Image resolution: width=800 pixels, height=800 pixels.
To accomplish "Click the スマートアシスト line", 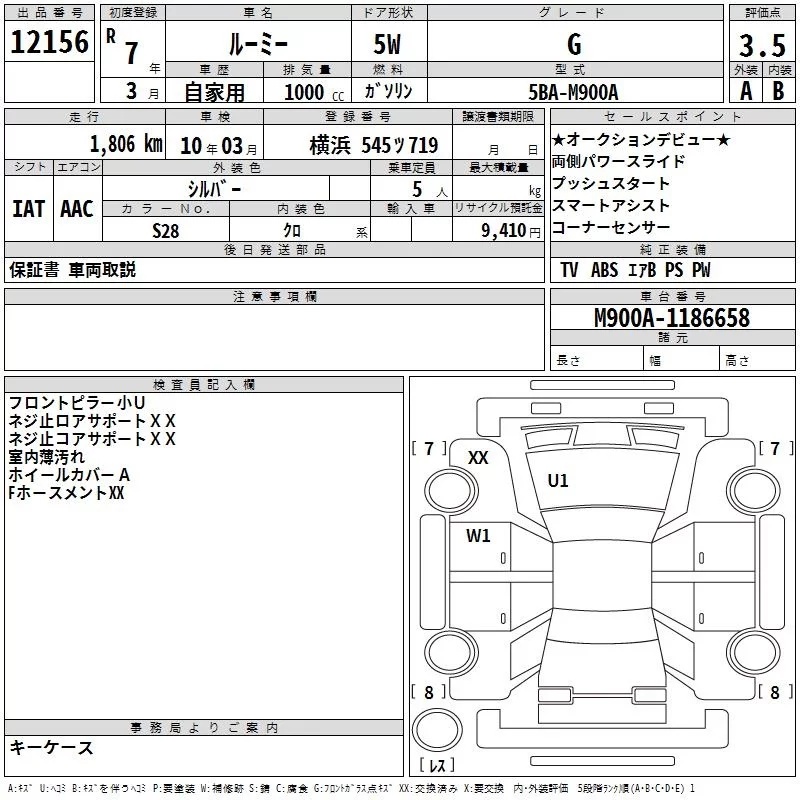I will click(x=611, y=205).
